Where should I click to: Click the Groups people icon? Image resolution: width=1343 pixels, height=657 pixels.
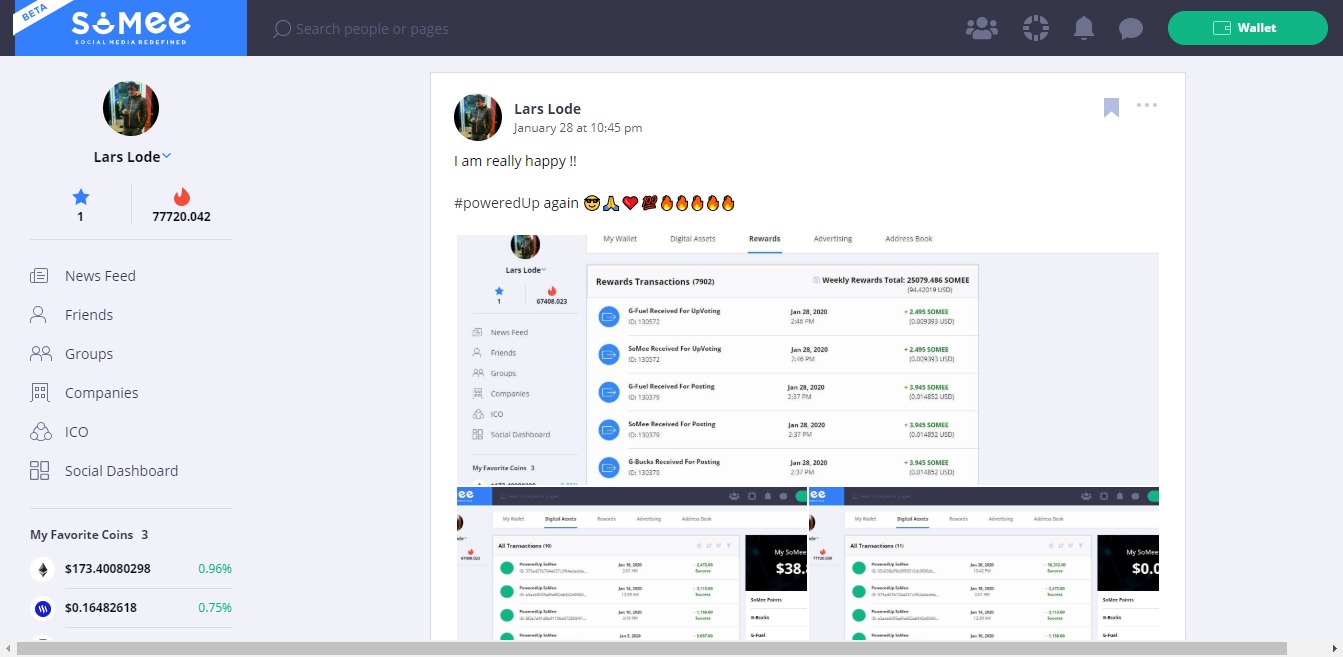click(x=40, y=354)
